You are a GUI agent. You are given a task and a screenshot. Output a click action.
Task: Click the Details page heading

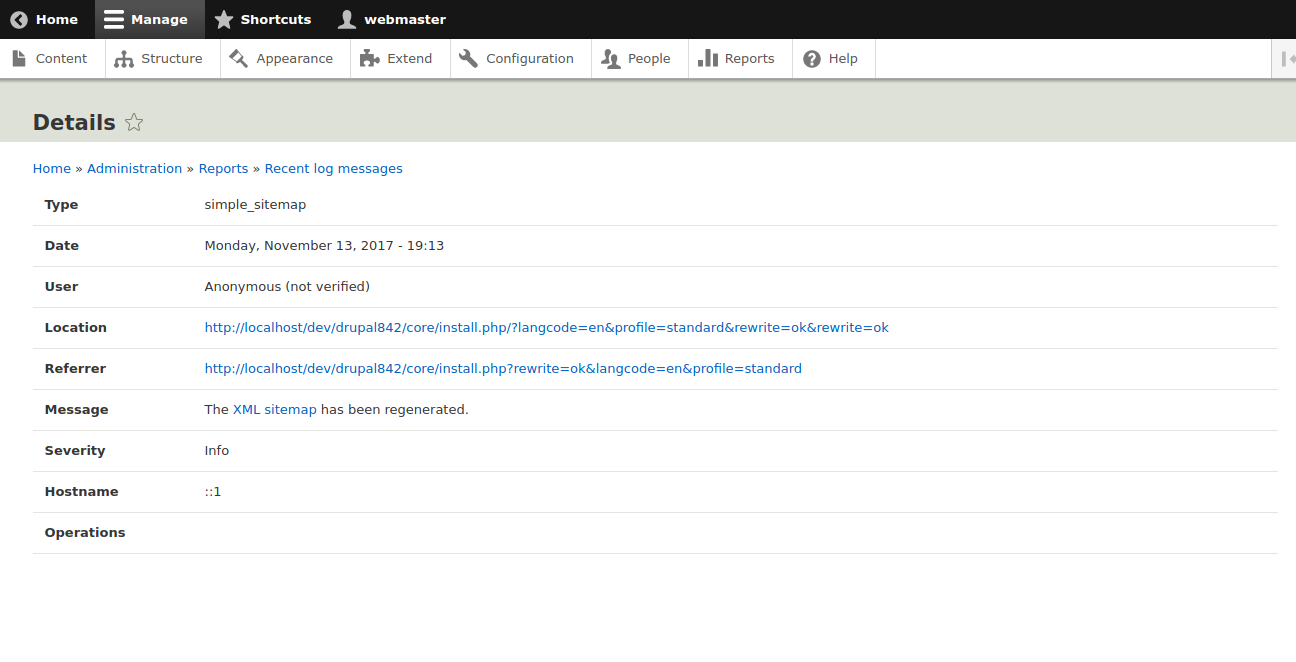click(x=74, y=122)
